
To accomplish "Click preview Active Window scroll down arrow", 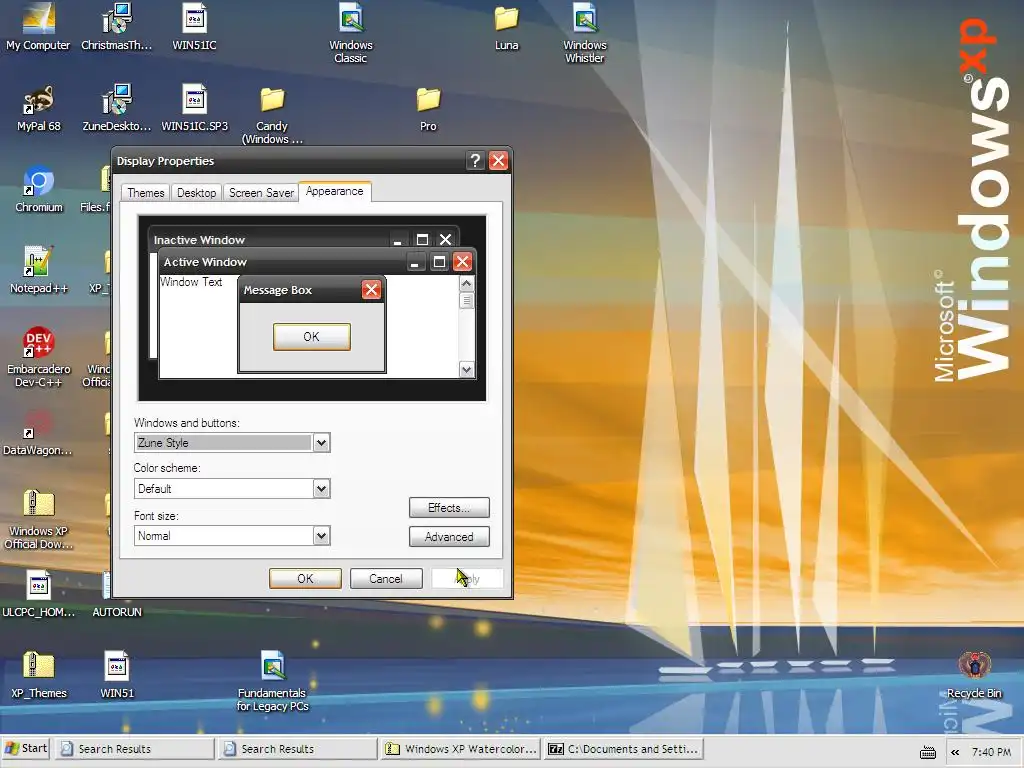I will pyautogui.click(x=466, y=370).
